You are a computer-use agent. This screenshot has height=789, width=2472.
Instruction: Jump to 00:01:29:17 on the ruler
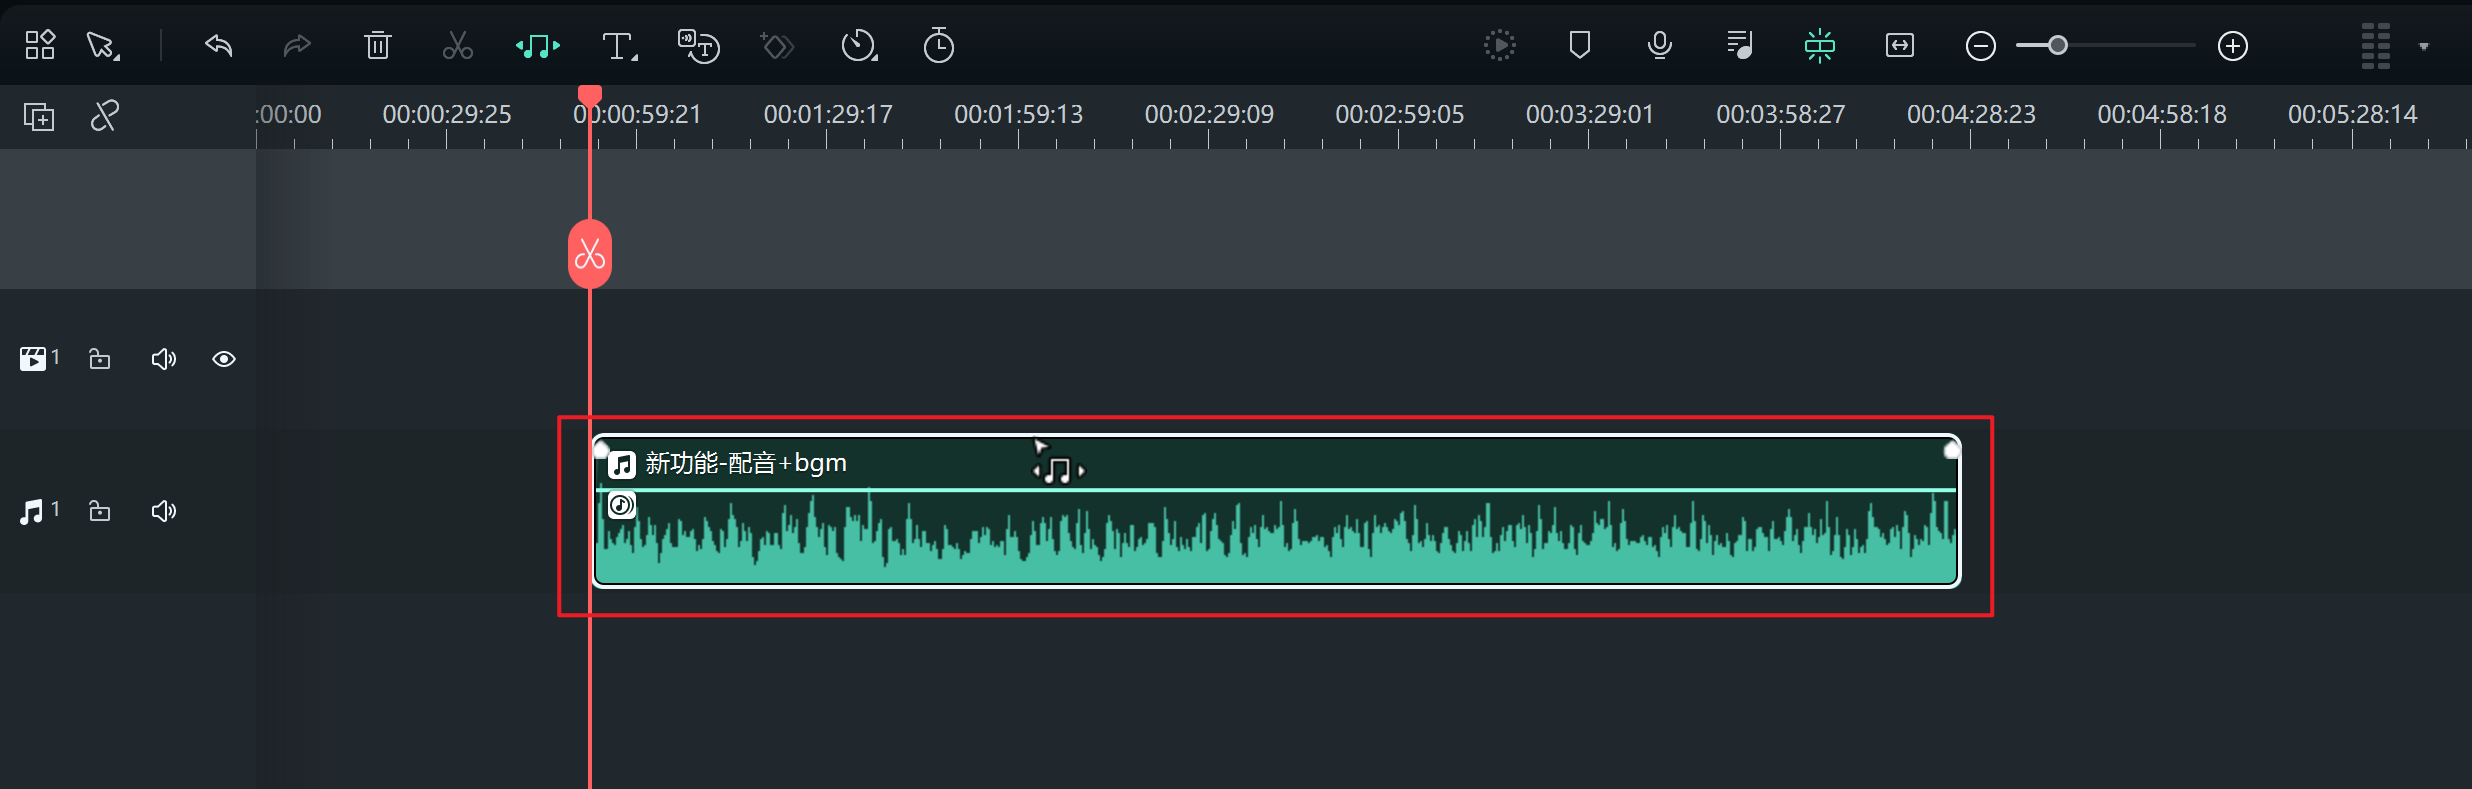tap(828, 115)
